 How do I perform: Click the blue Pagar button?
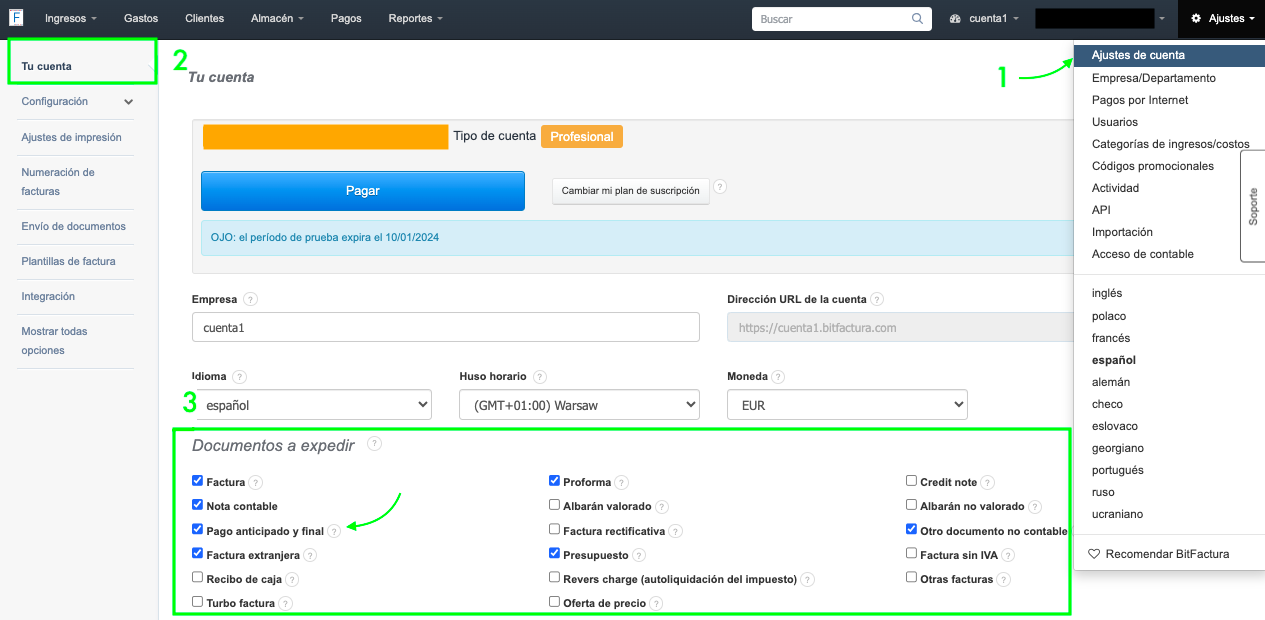362,190
